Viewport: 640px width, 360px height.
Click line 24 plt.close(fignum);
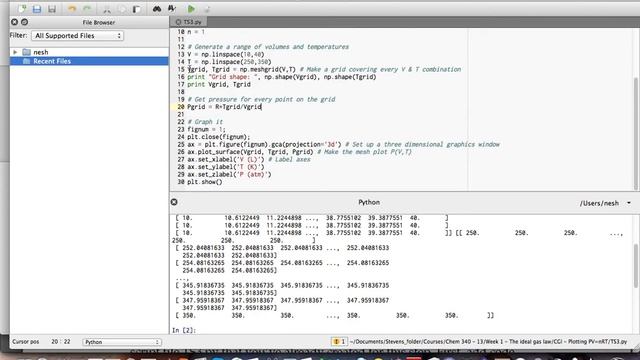pyautogui.click(x=218, y=137)
